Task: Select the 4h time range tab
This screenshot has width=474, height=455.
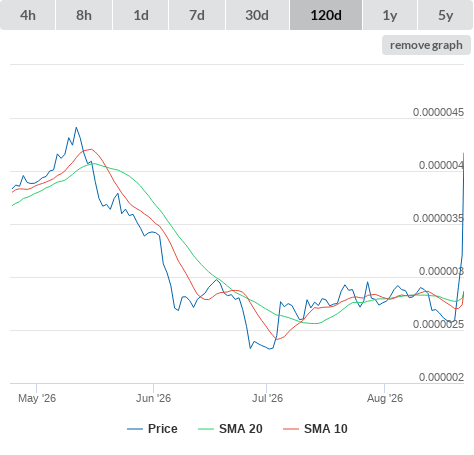Action: [x=28, y=15]
